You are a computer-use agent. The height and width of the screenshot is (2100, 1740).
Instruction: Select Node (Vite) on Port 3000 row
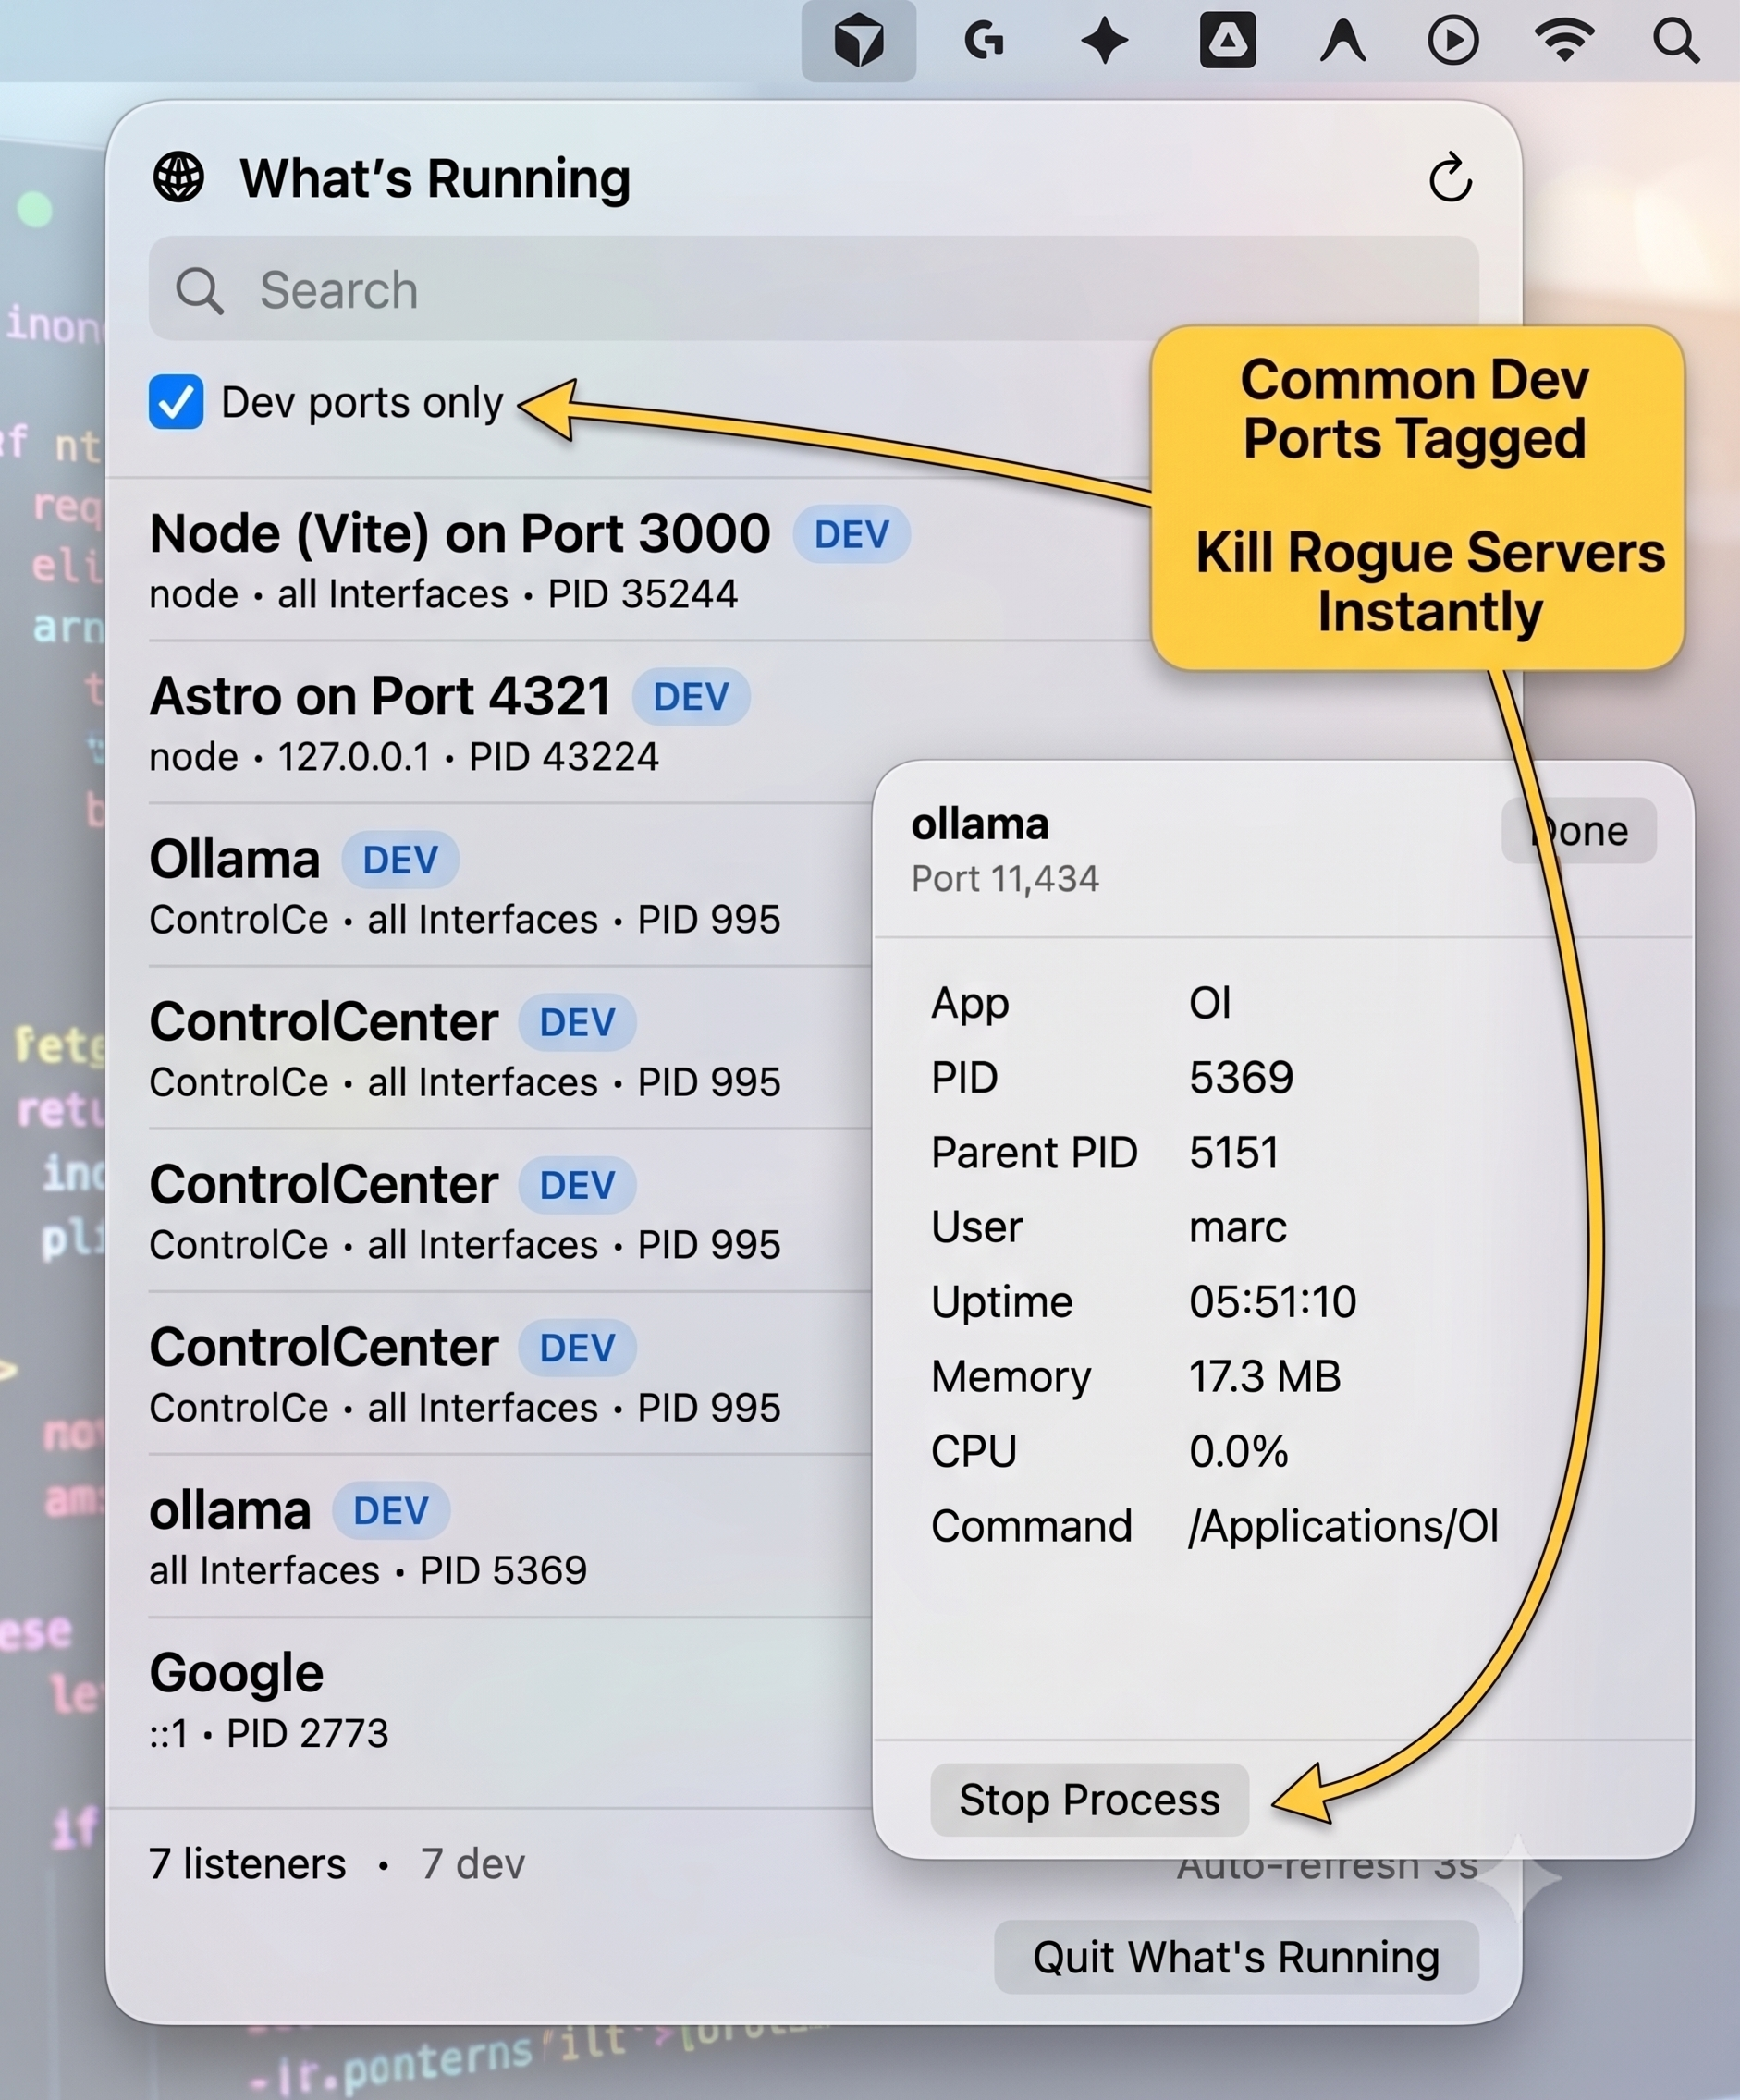pyautogui.click(x=650, y=560)
